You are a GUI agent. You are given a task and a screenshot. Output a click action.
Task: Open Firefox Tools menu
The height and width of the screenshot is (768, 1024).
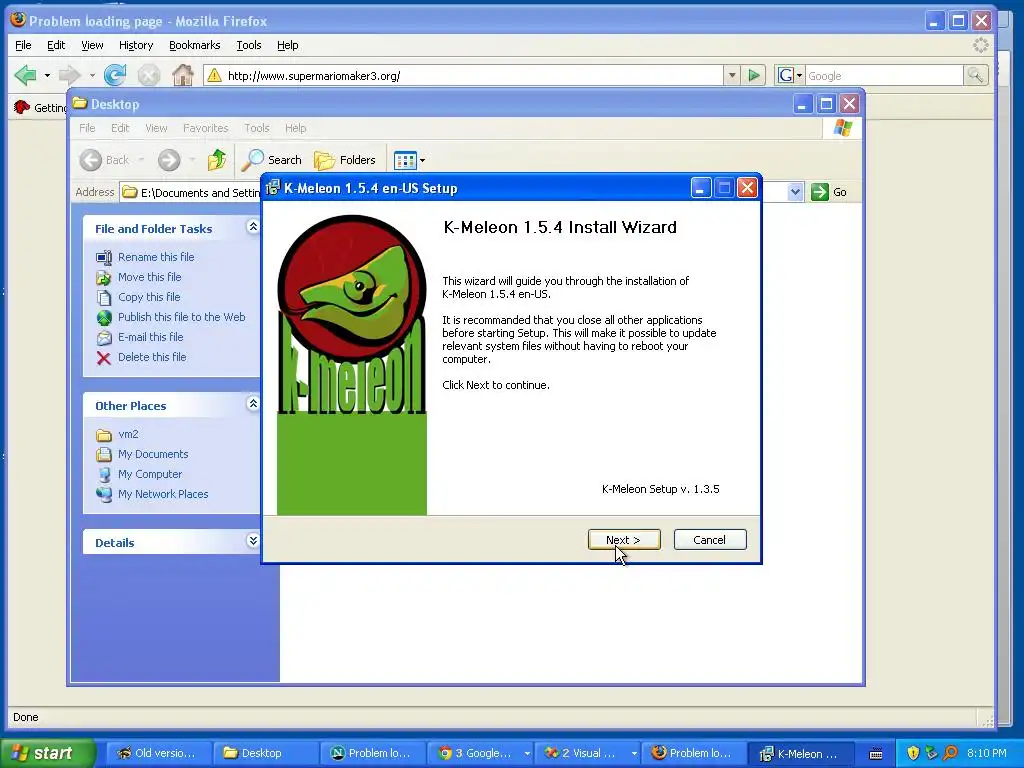(249, 45)
